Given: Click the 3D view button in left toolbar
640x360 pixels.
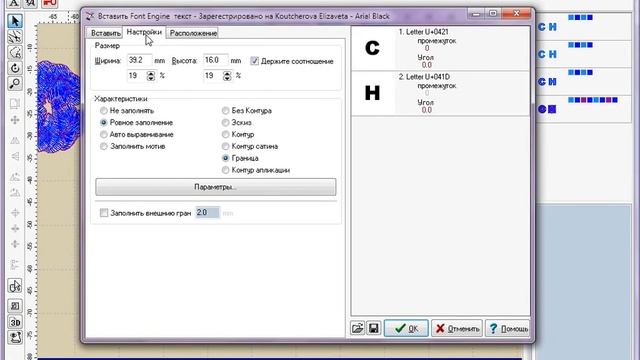Looking at the screenshot, I should point(15,322).
